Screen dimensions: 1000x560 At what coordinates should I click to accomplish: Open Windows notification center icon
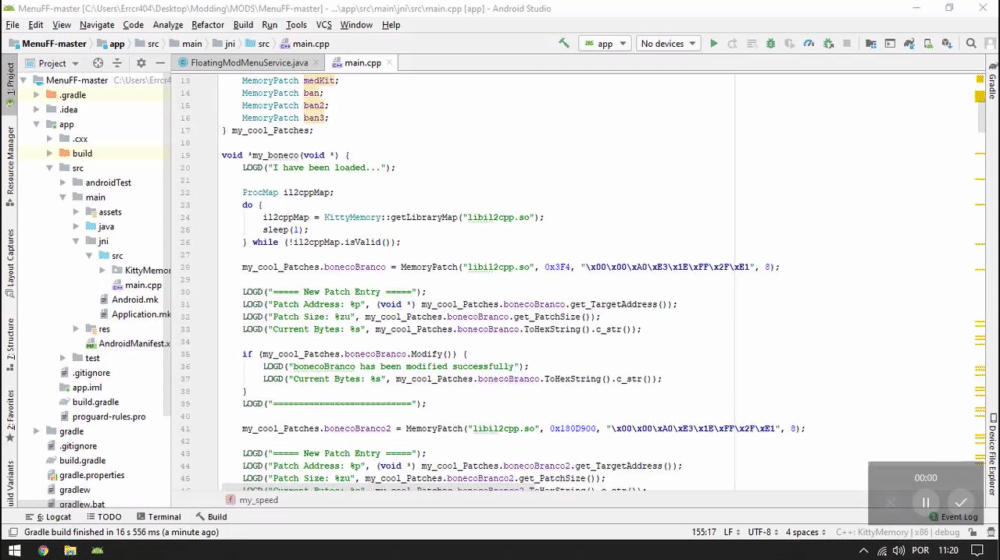pyautogui.click(x=977, y=550)
